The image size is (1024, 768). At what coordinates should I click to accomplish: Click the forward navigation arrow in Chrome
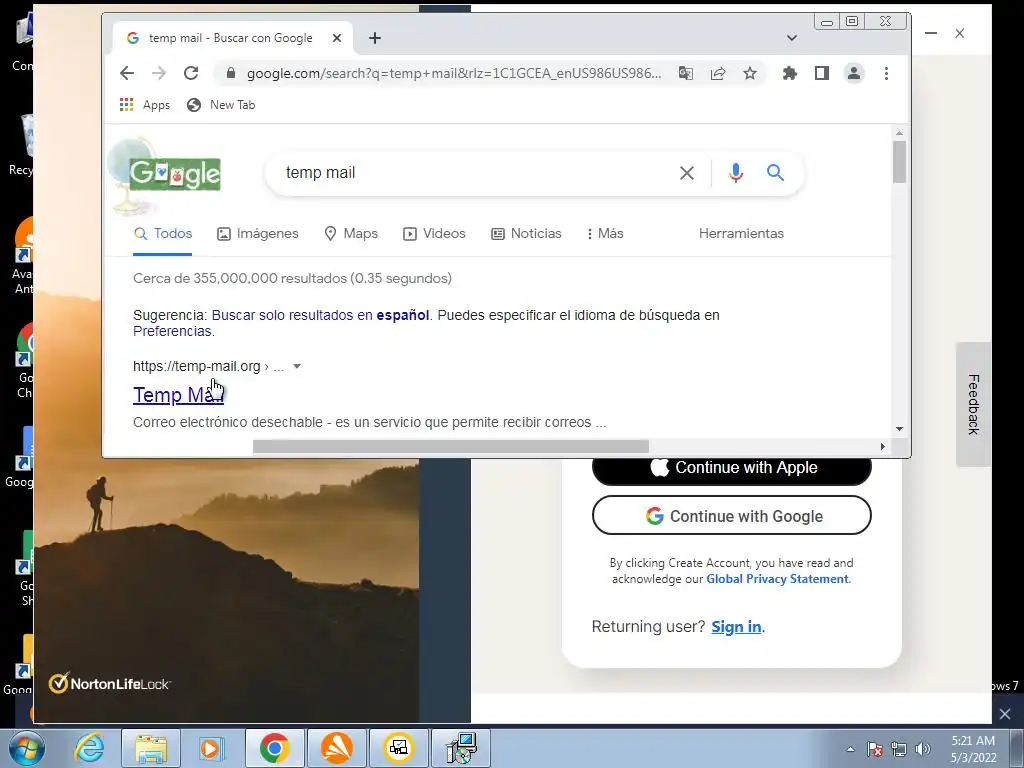click(159, 73)
